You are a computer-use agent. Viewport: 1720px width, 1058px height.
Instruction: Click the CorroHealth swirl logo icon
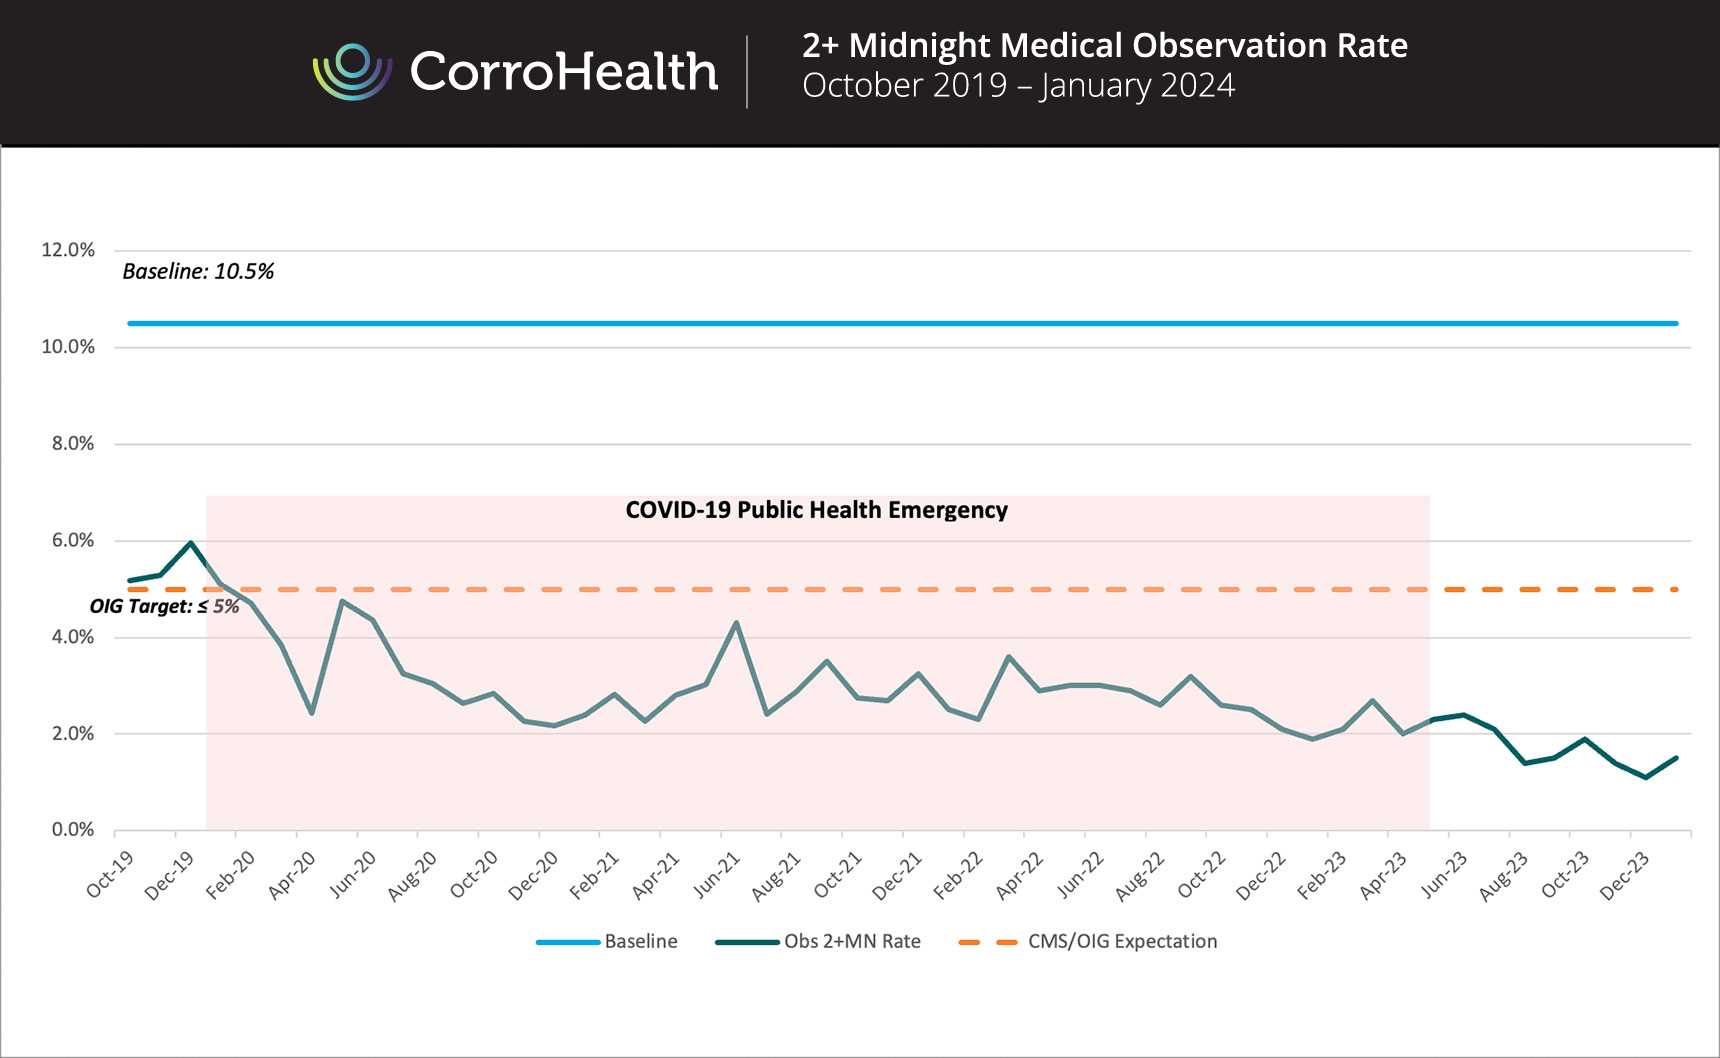pos(351,71)
